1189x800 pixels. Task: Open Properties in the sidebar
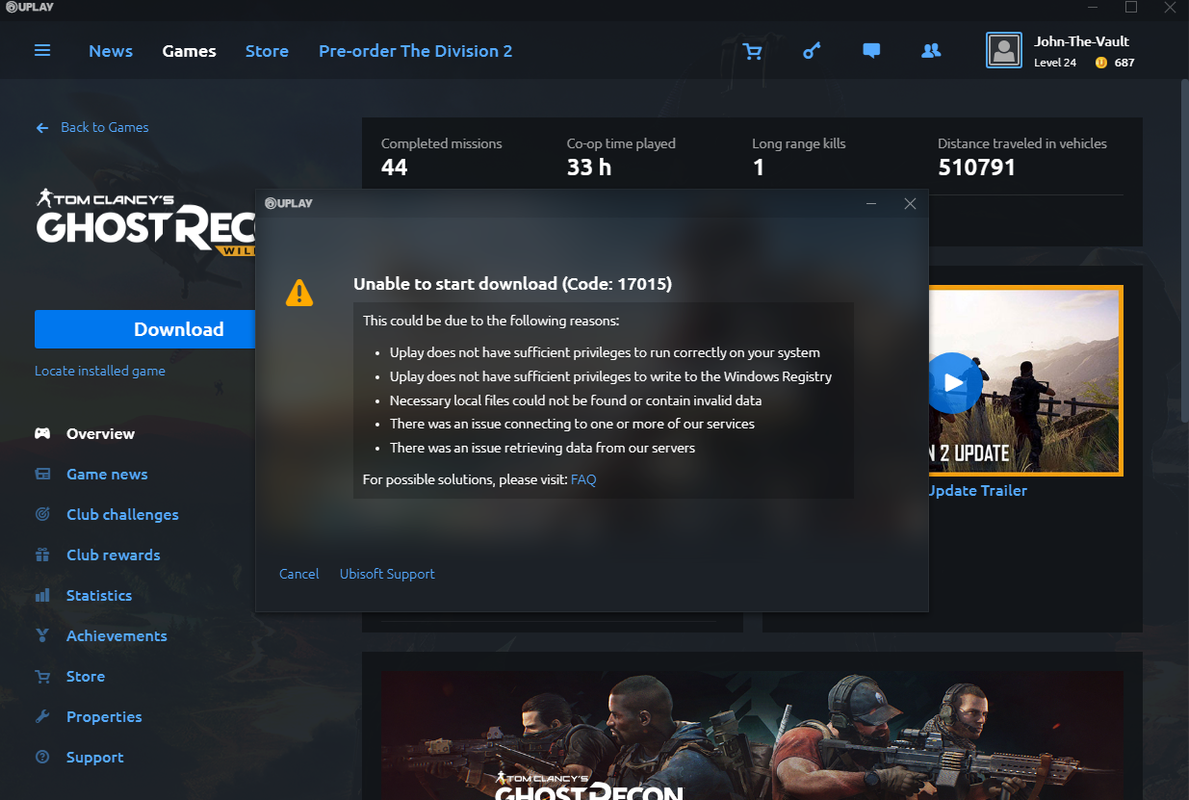[x=104, y=717]
